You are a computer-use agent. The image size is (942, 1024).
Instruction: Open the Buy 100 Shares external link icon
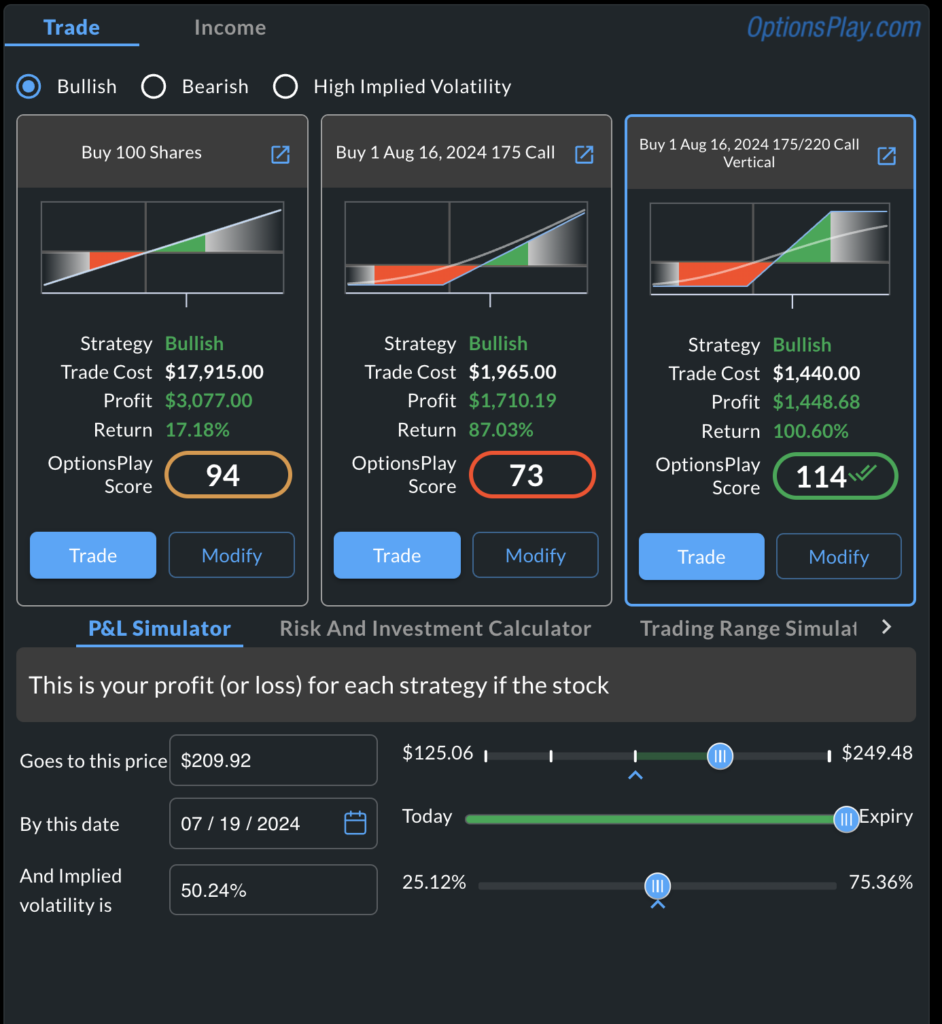coord(280,154)
